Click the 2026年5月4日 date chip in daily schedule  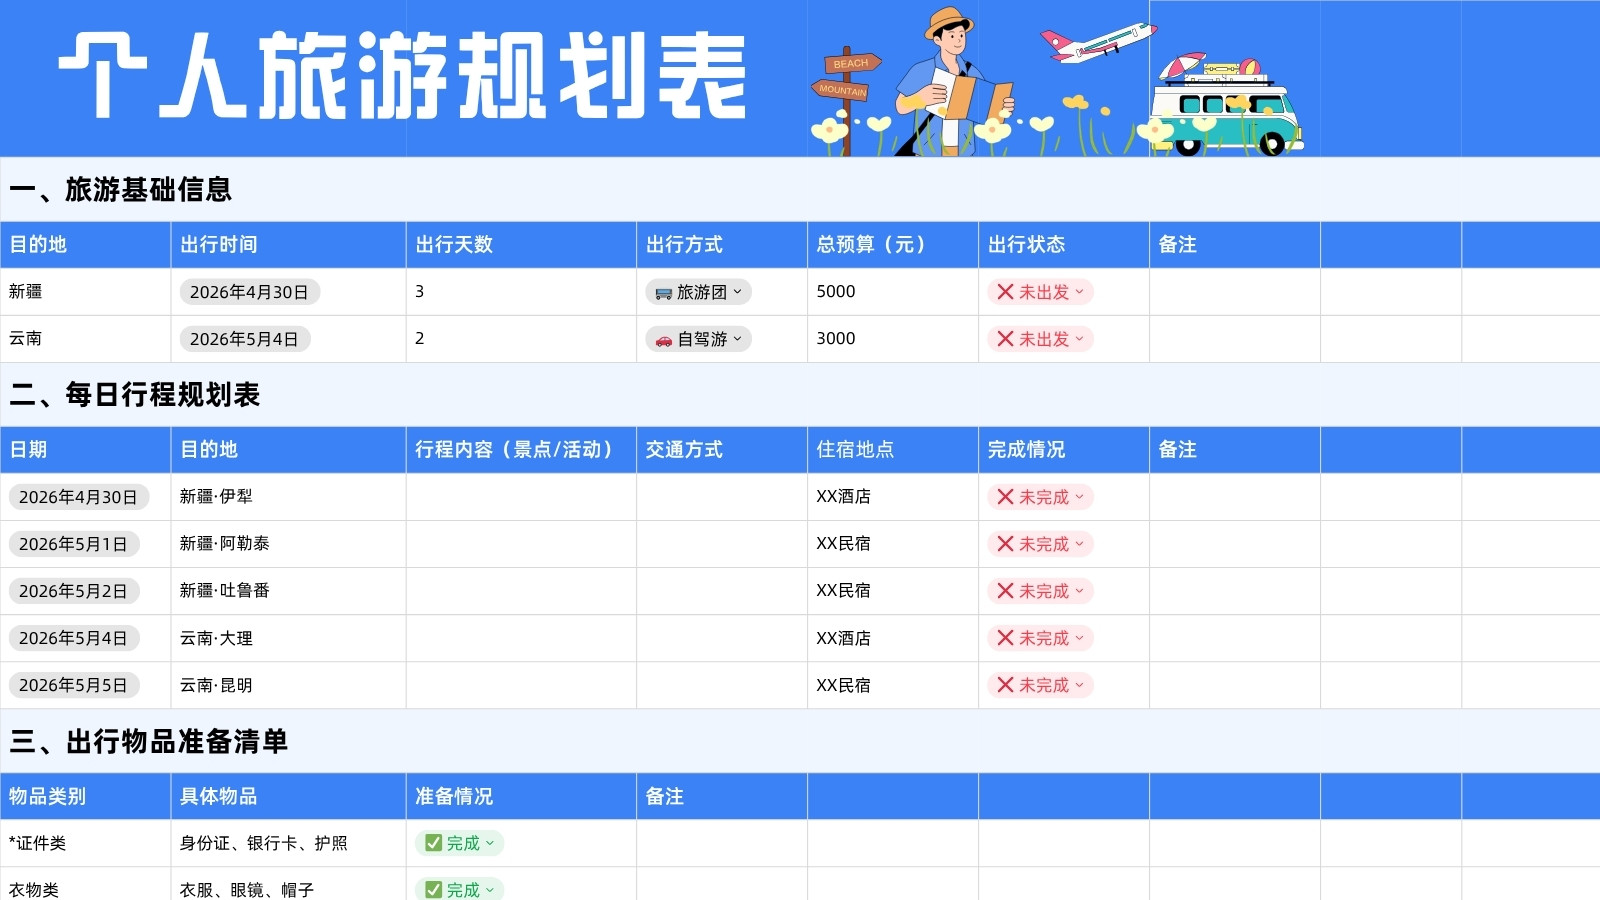(73, 638)
